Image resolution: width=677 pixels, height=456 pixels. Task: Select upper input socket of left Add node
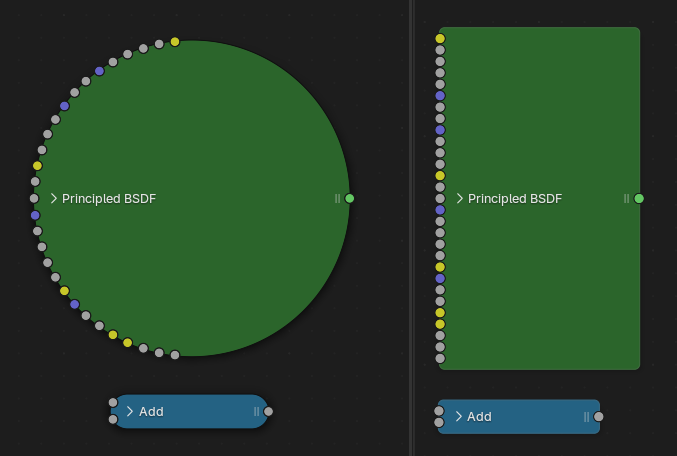click(113, 404)
